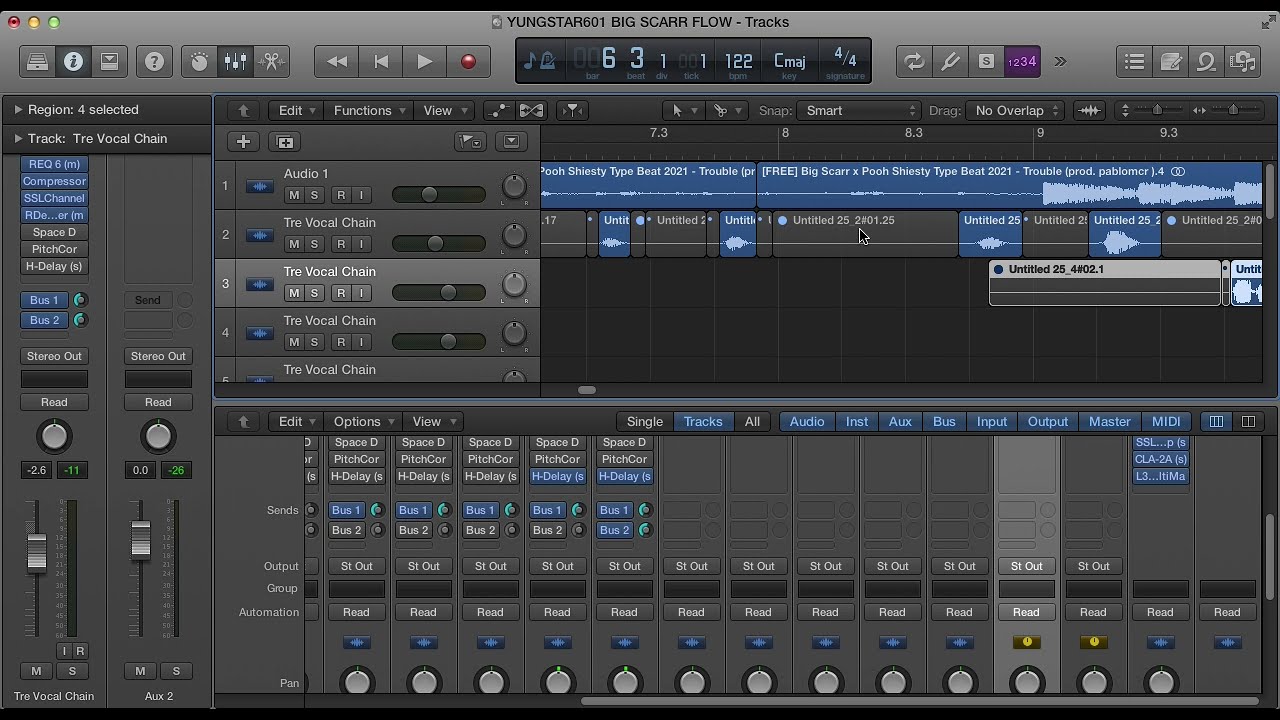This screenshot has height=720, width=1280.
Task: Open the REQ 6 plug-in slot
Action: point(54,164)
